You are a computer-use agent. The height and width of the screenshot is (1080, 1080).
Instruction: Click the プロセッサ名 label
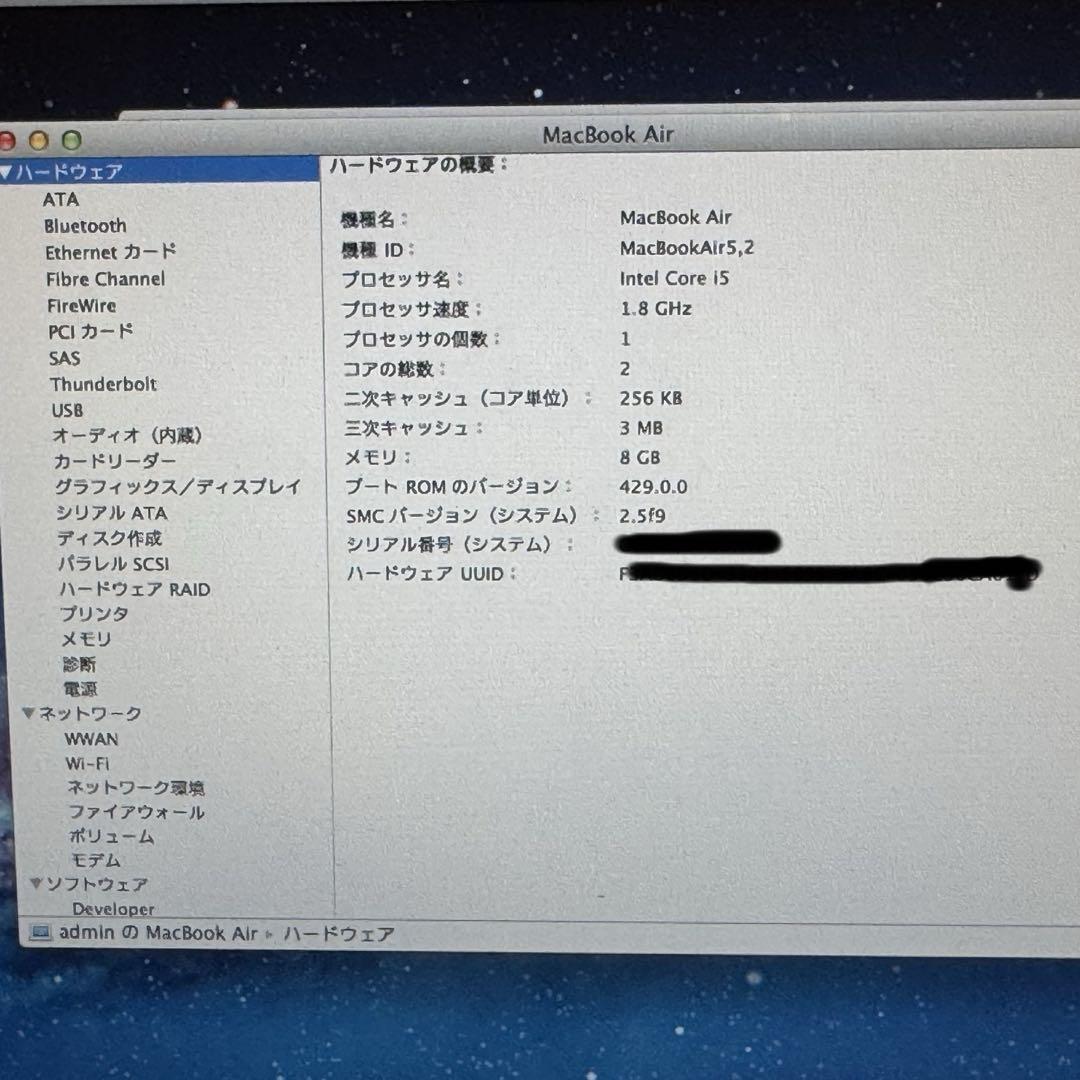403,280
